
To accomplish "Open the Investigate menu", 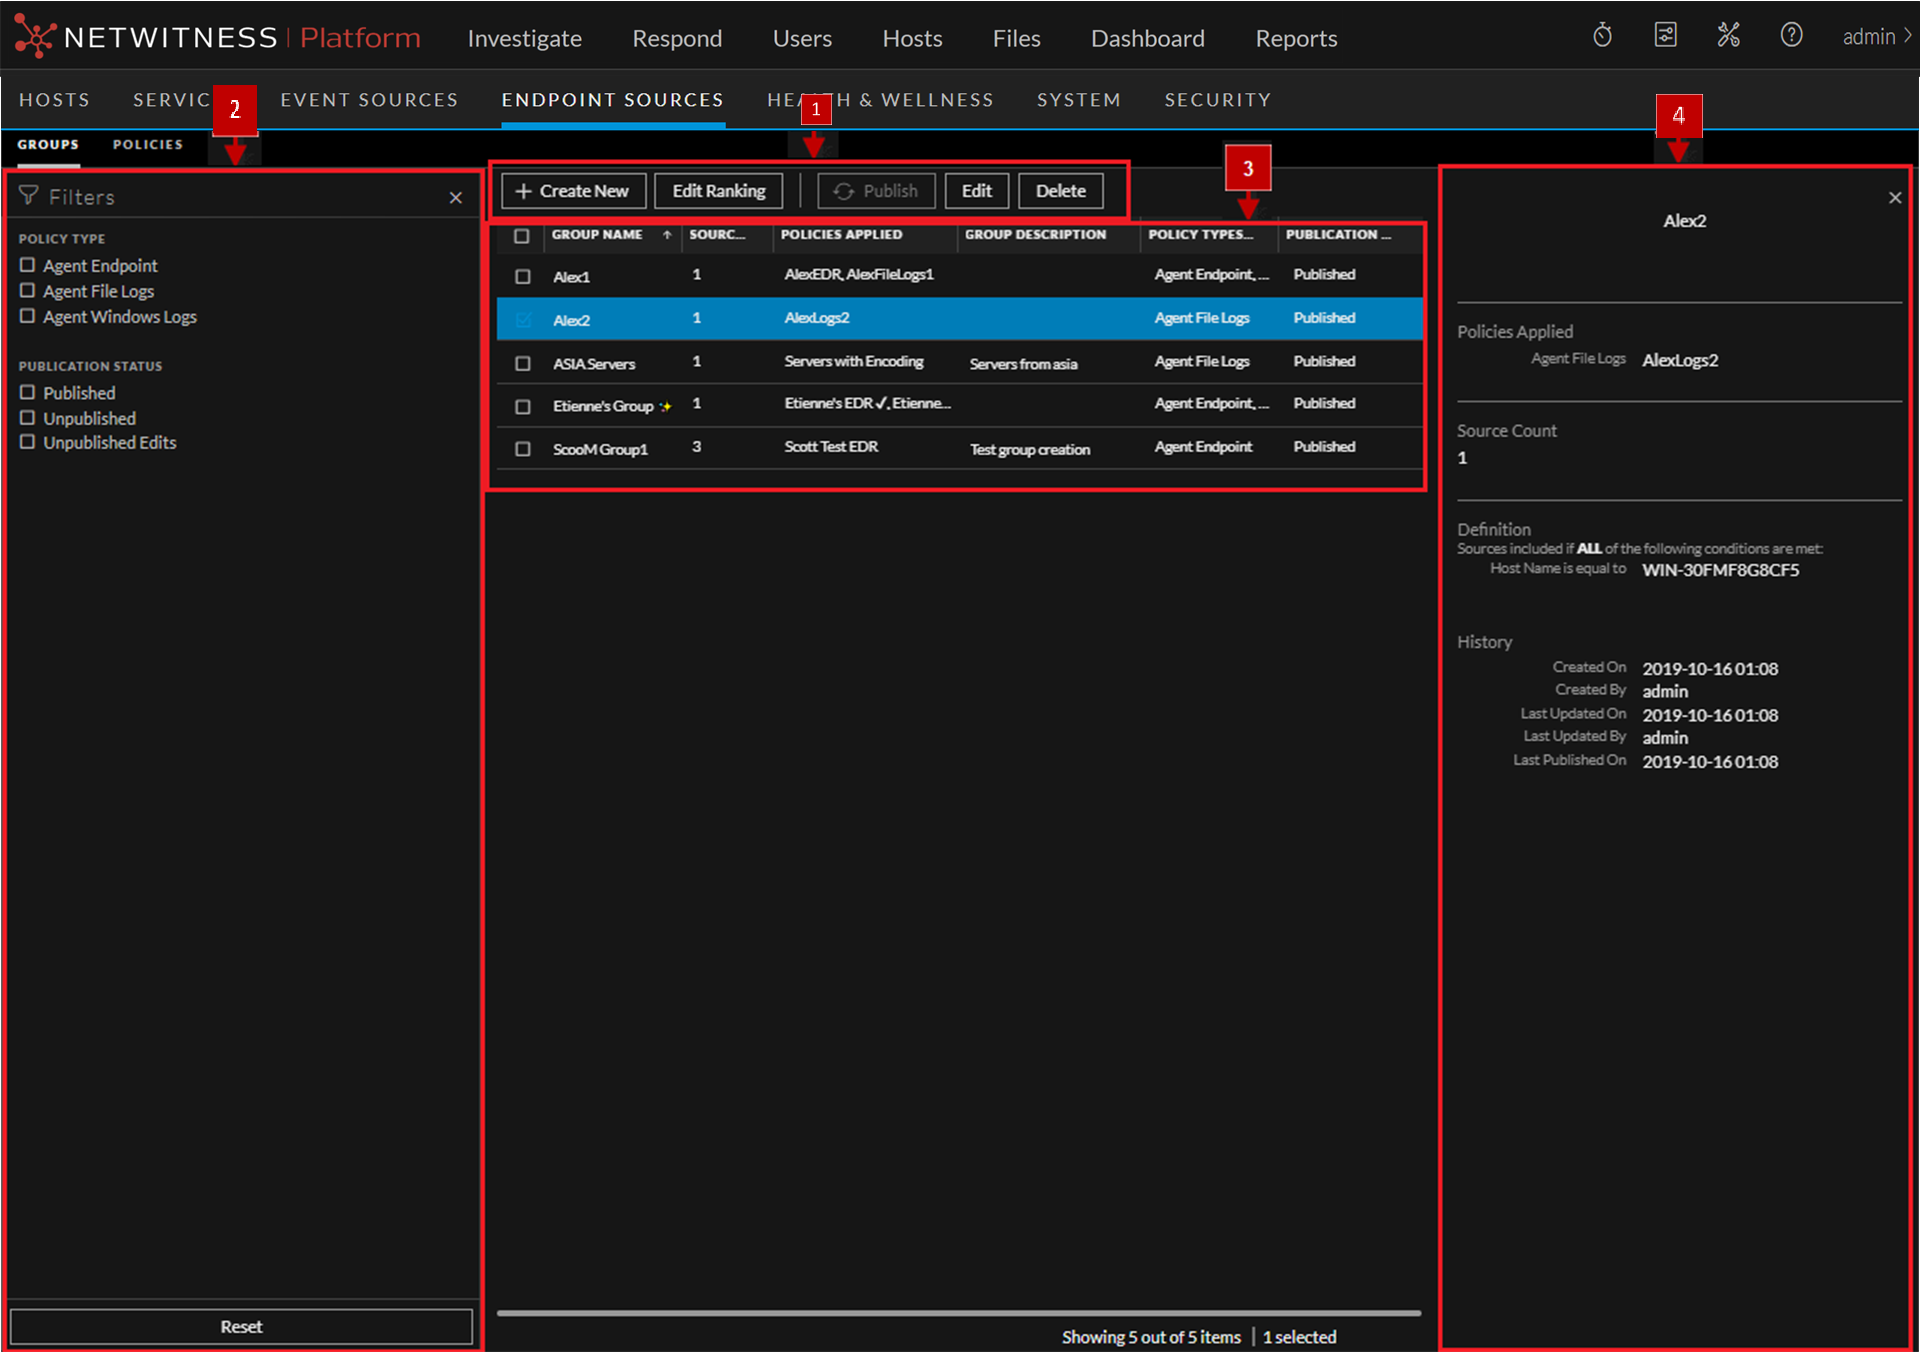I will pos(524,38).
